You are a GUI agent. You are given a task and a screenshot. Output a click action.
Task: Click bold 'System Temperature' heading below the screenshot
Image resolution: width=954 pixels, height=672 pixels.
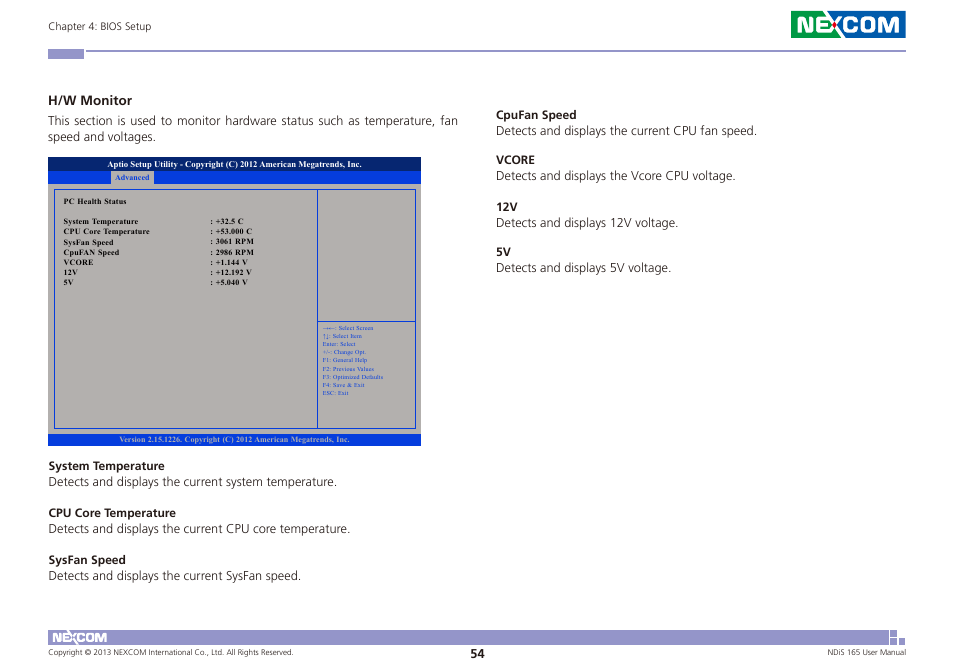pyautogui.click(x=106, y=466)
